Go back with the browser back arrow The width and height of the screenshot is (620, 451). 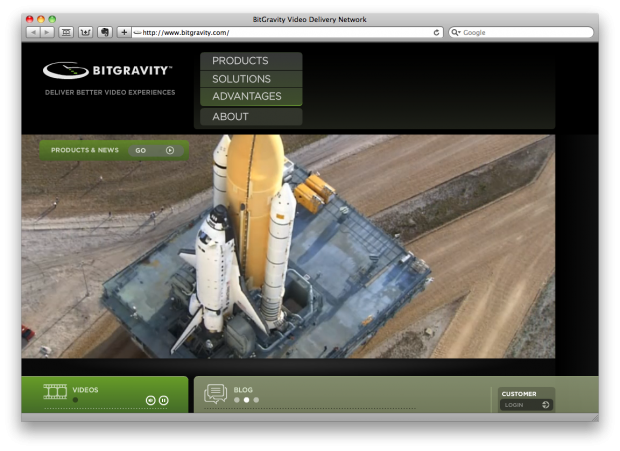coord(33,32)
